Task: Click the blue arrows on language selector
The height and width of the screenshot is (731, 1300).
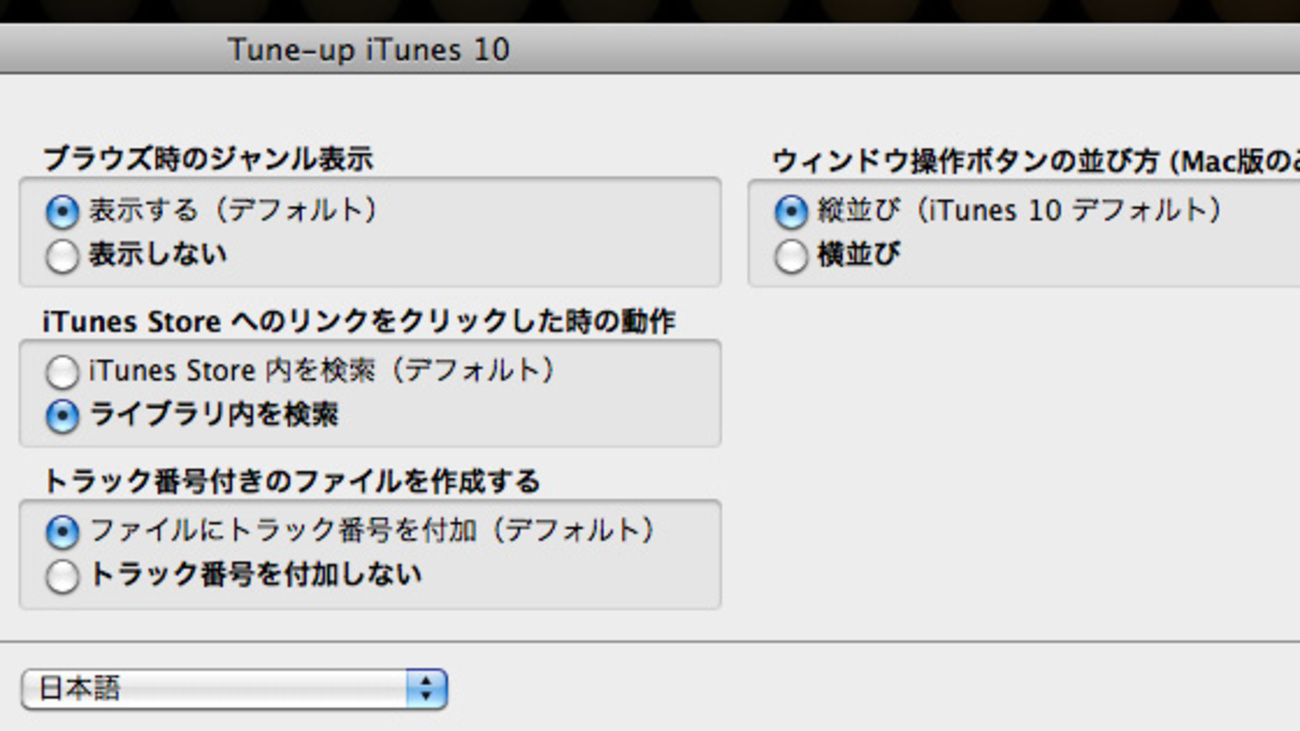Action: (x=426, y=689)
